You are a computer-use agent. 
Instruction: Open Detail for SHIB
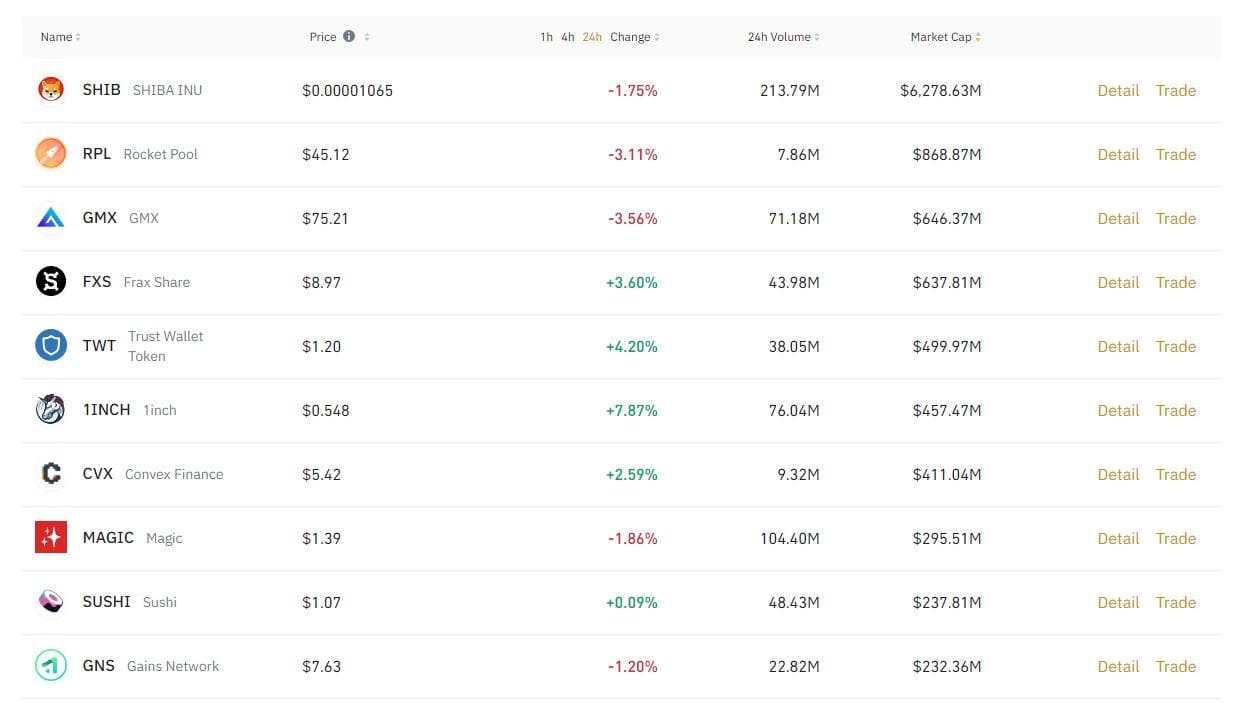1118,90
